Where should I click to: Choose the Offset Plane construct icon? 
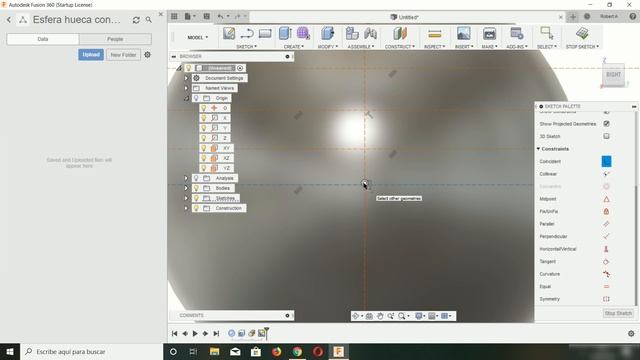tap(400, 33)
